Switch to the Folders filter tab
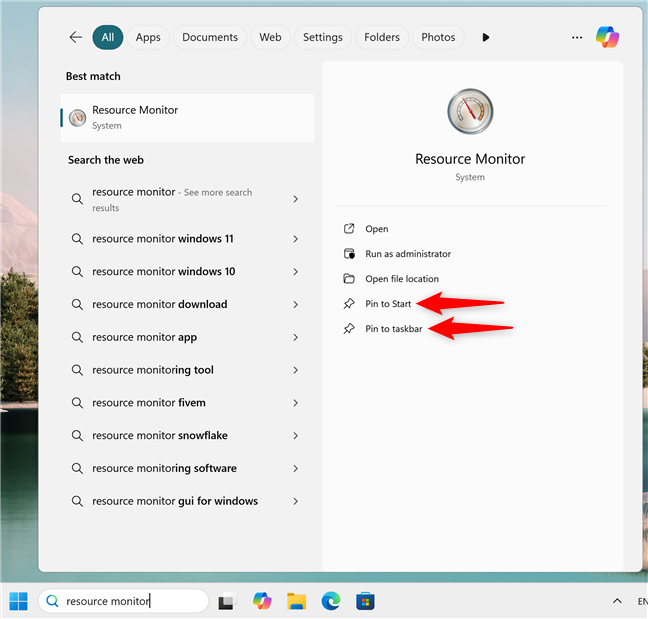648x619 pixels. click(x=382, y=37)
